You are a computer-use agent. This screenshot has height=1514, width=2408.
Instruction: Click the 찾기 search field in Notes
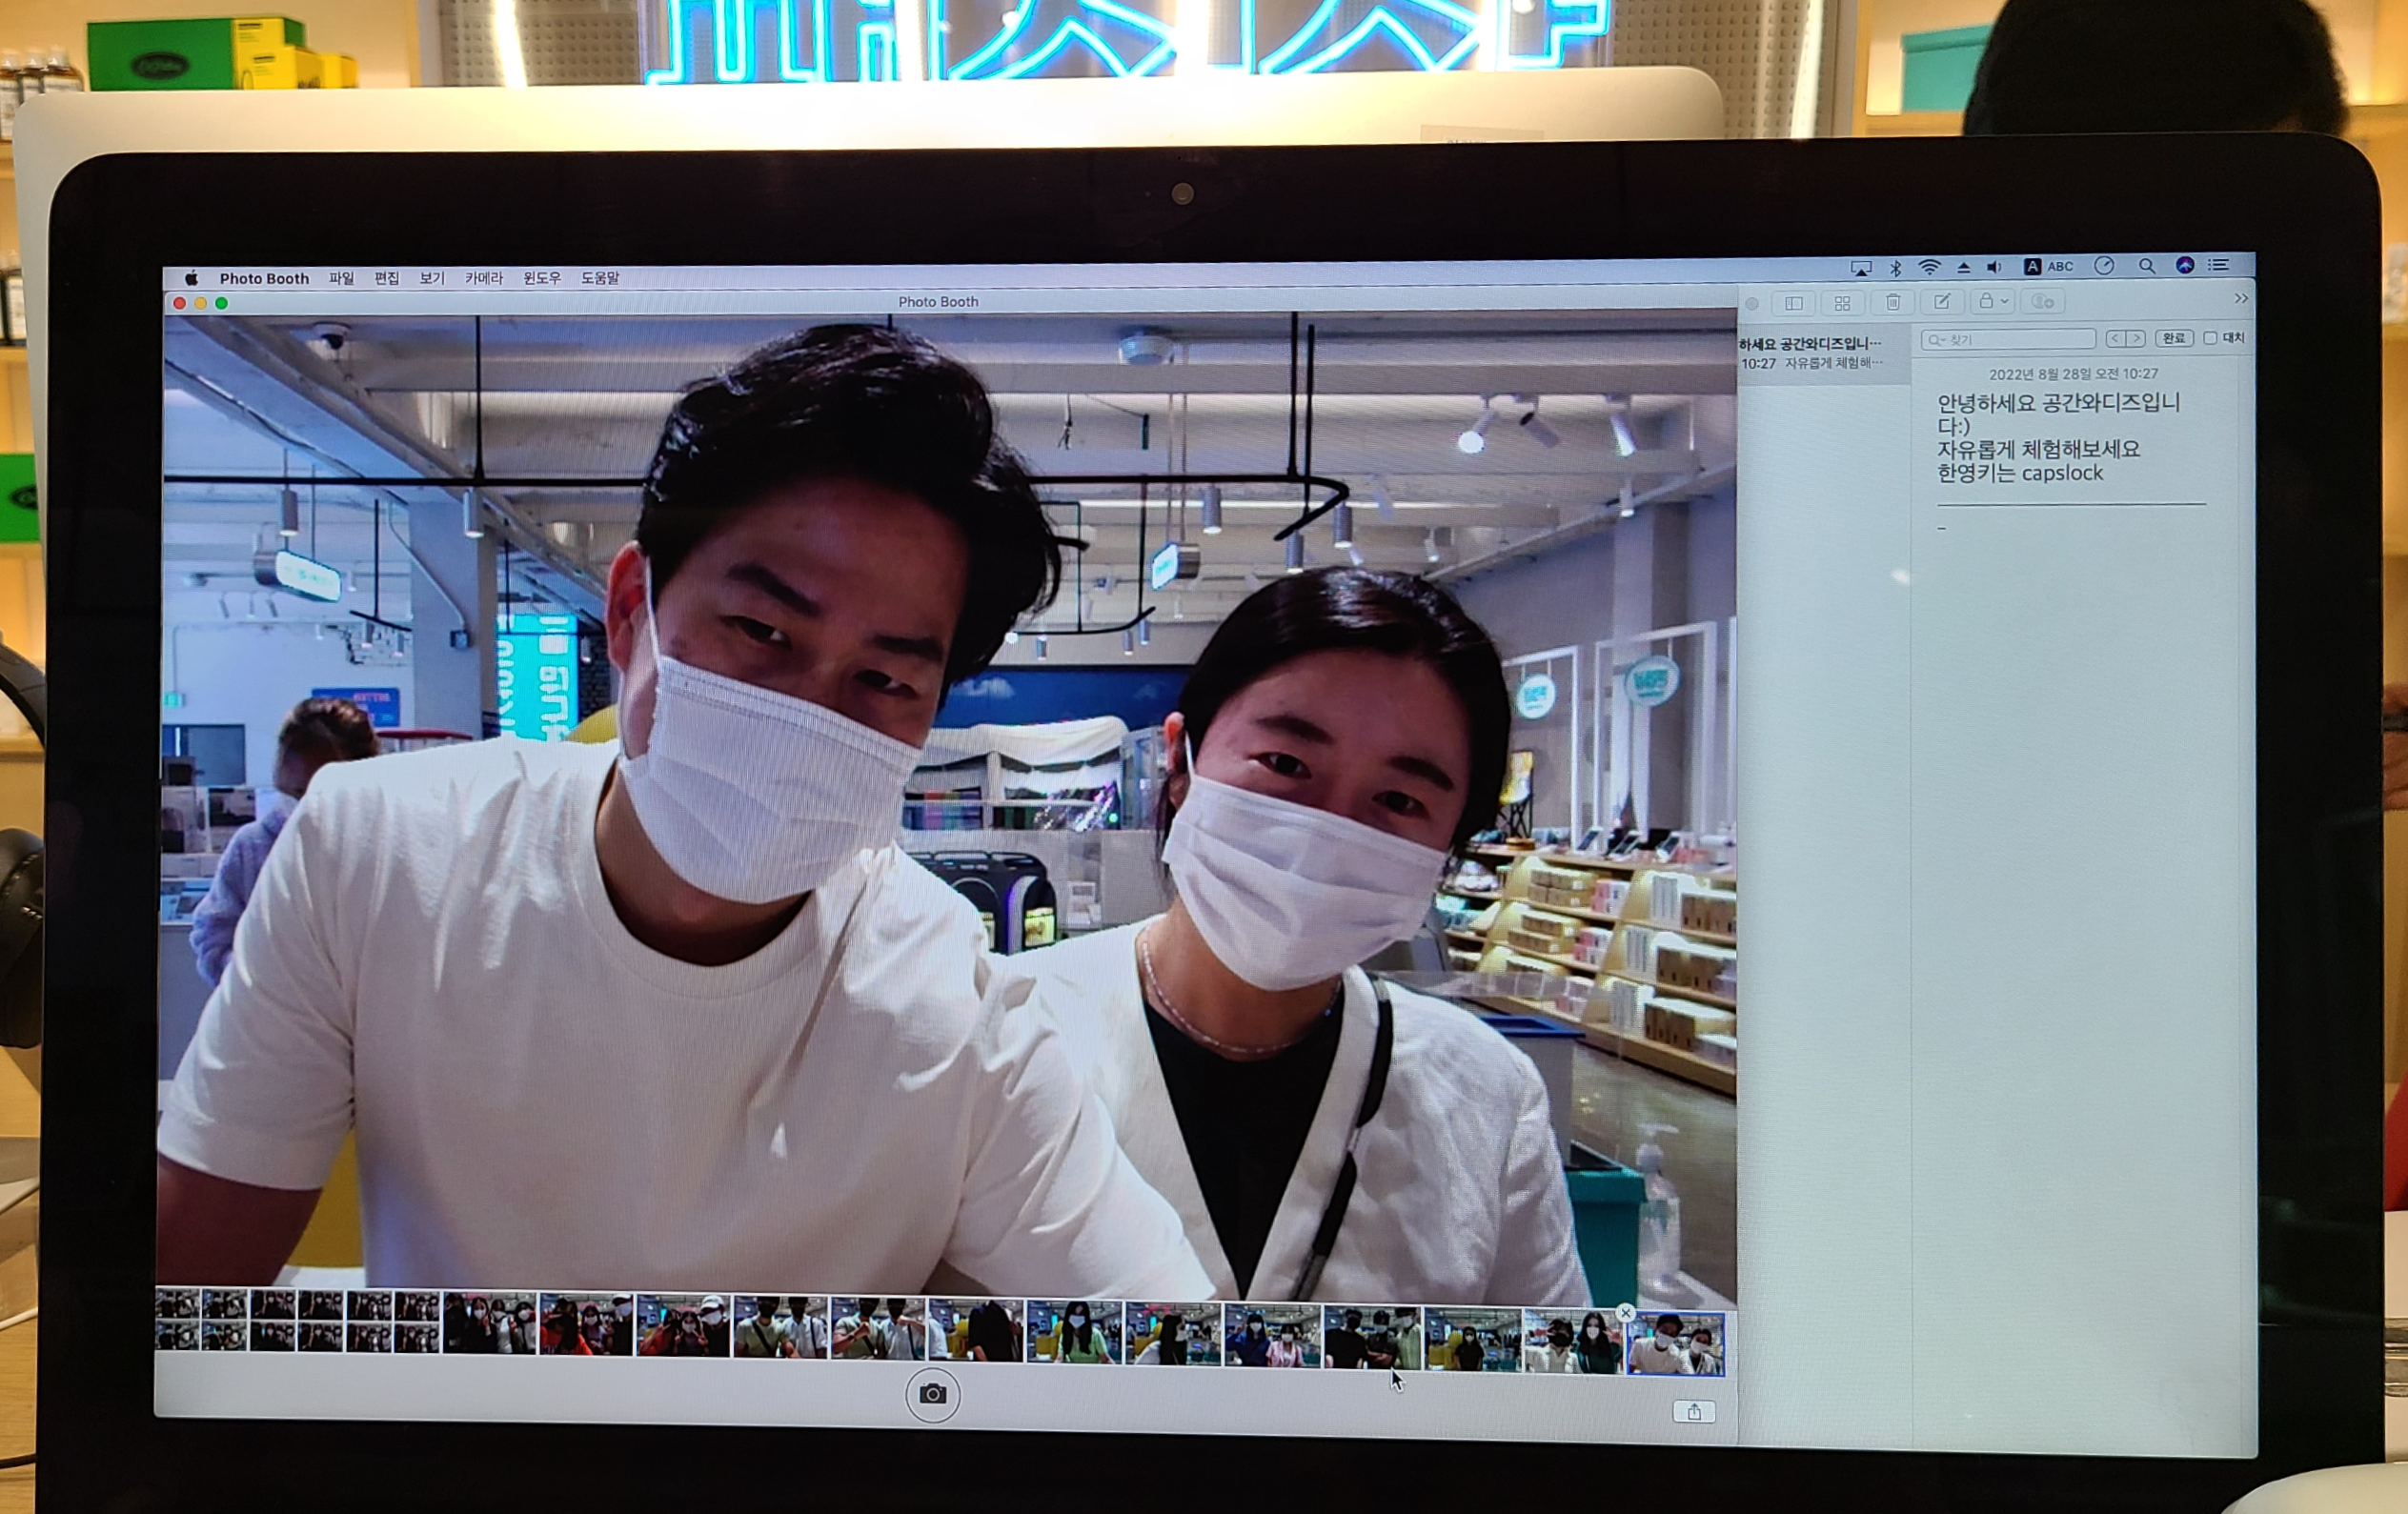click(2008, 339)
